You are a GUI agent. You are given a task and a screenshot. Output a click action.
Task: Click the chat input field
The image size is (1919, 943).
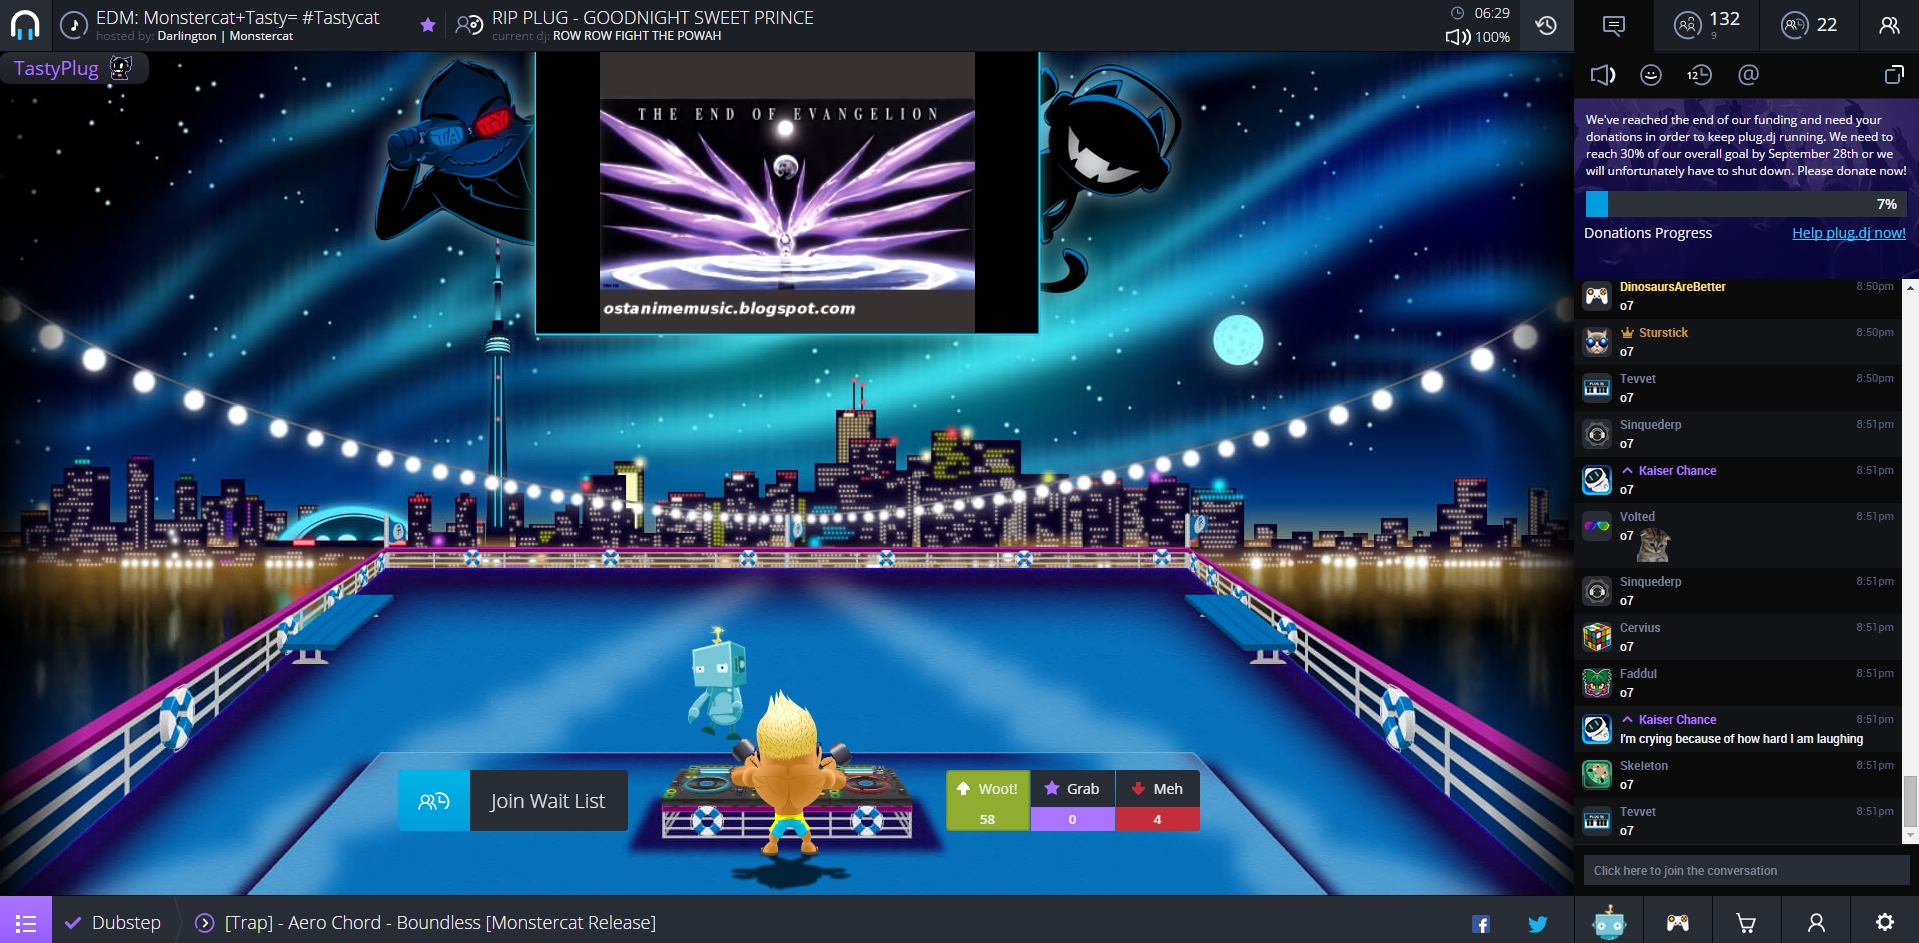1746,870
